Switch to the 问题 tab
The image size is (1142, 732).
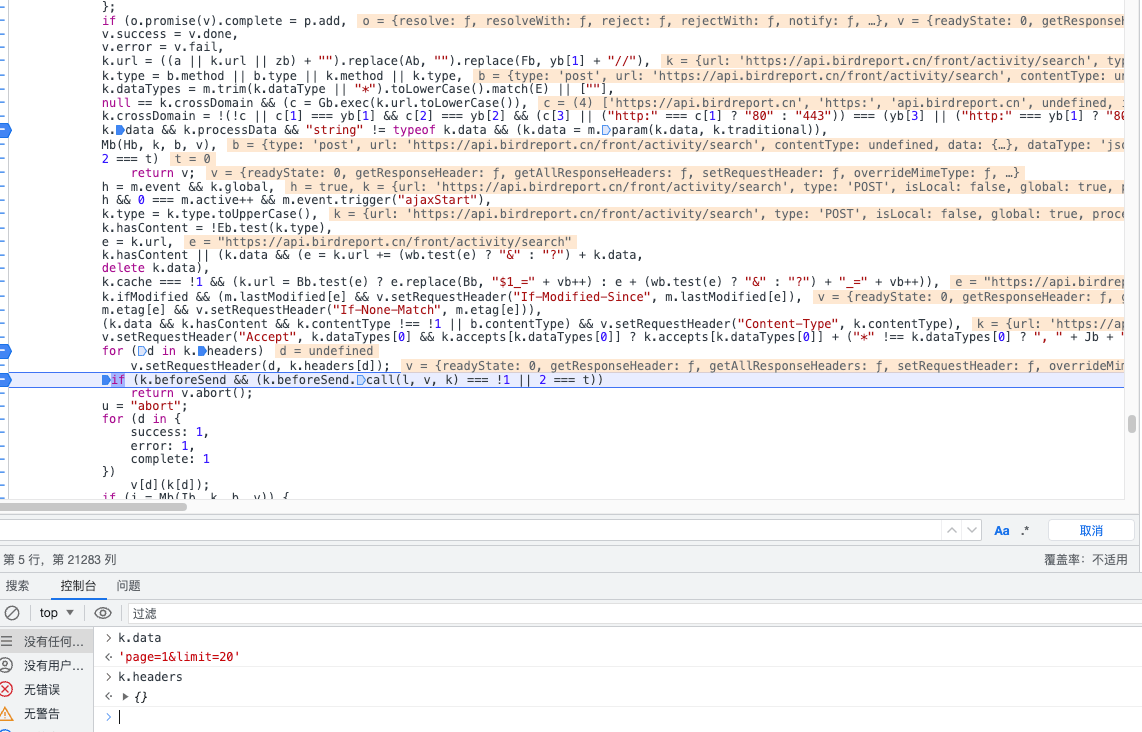(128, 586)
